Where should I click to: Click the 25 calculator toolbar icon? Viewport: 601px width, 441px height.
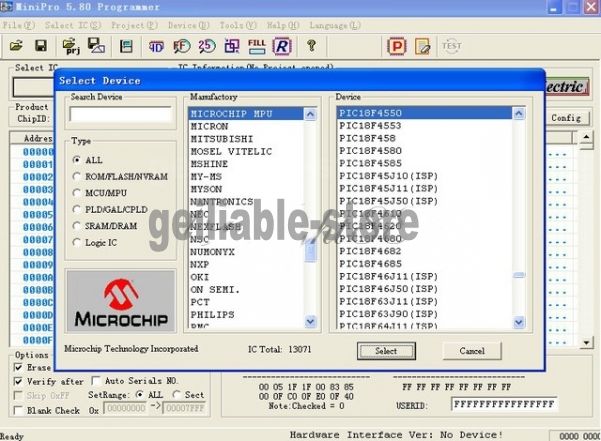(x=207, y=46)
